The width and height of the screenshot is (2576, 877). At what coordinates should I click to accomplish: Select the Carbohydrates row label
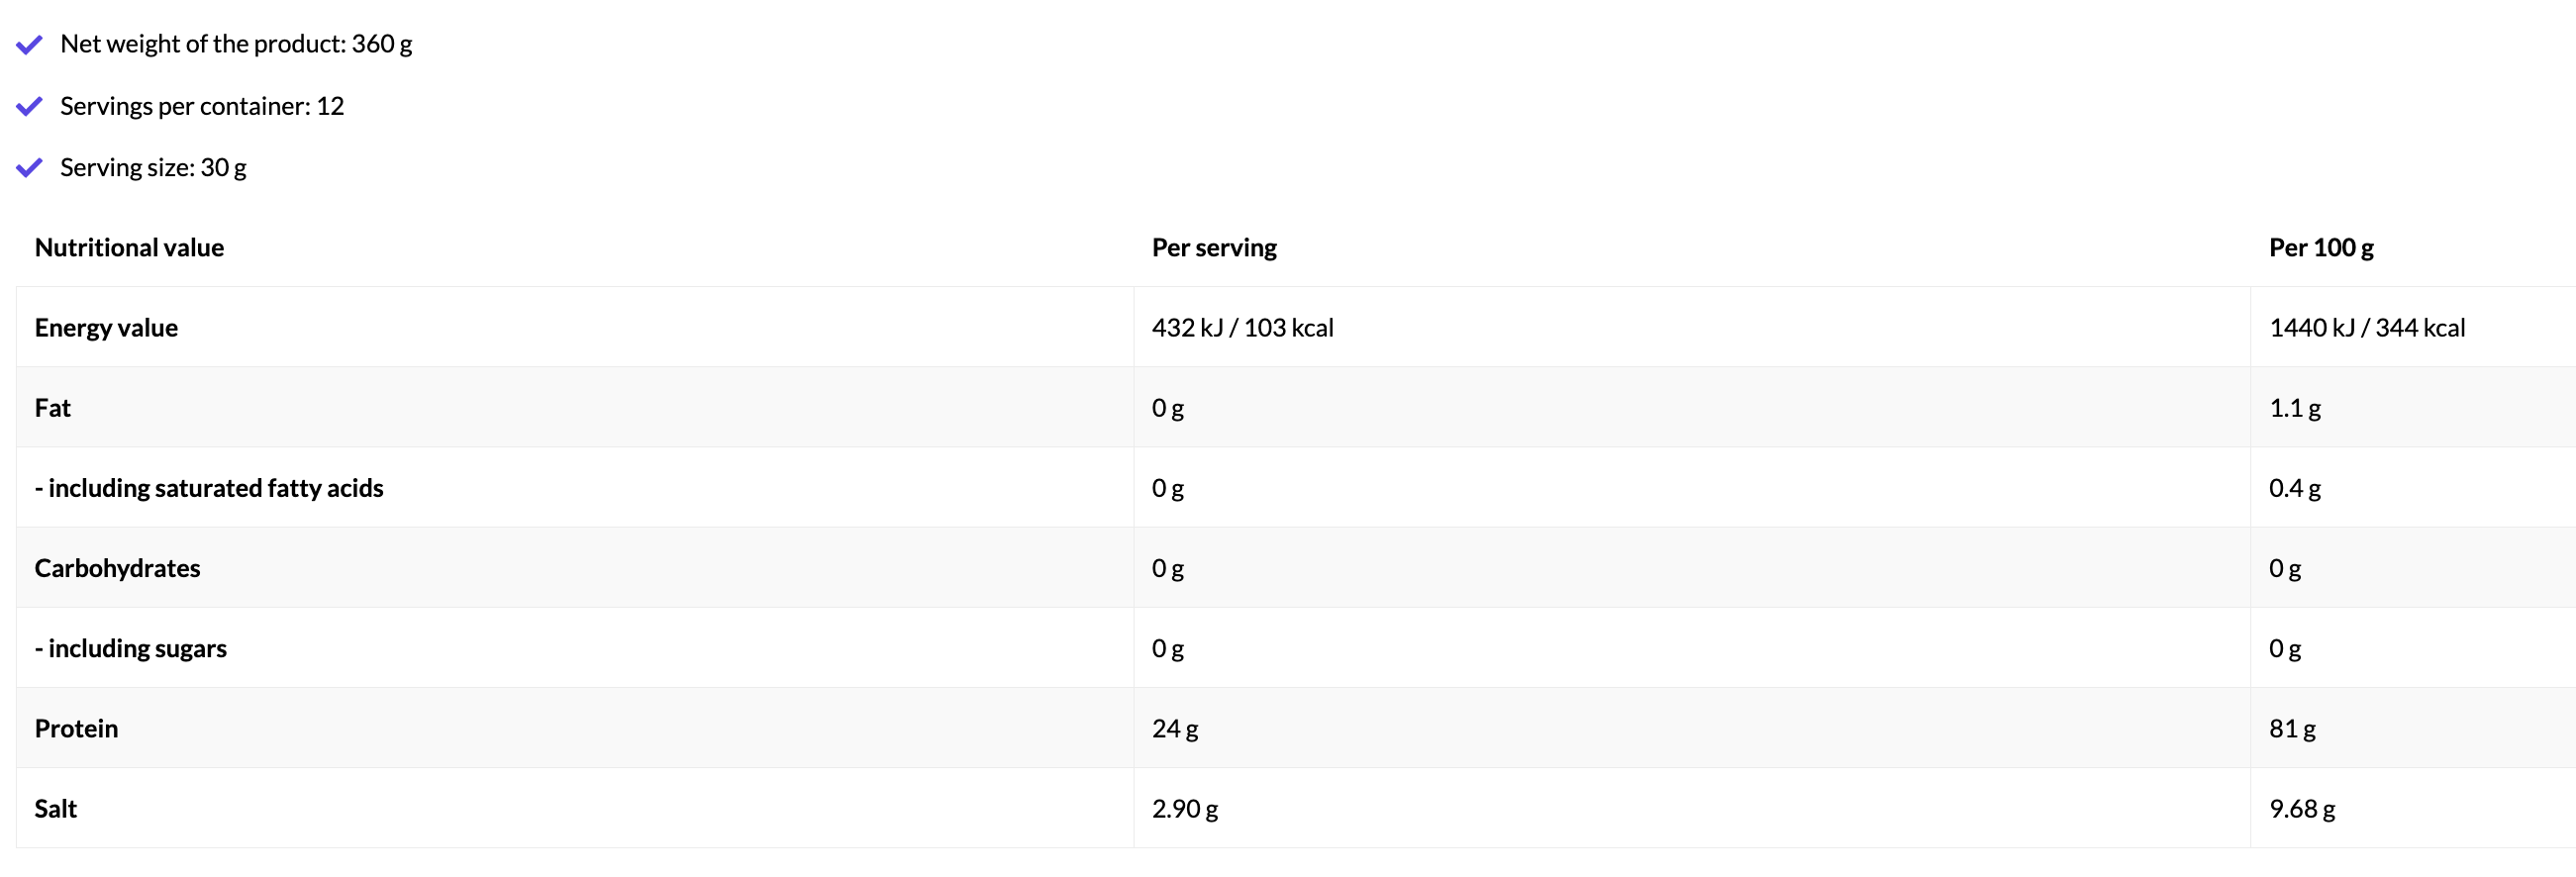click(117, 568)
